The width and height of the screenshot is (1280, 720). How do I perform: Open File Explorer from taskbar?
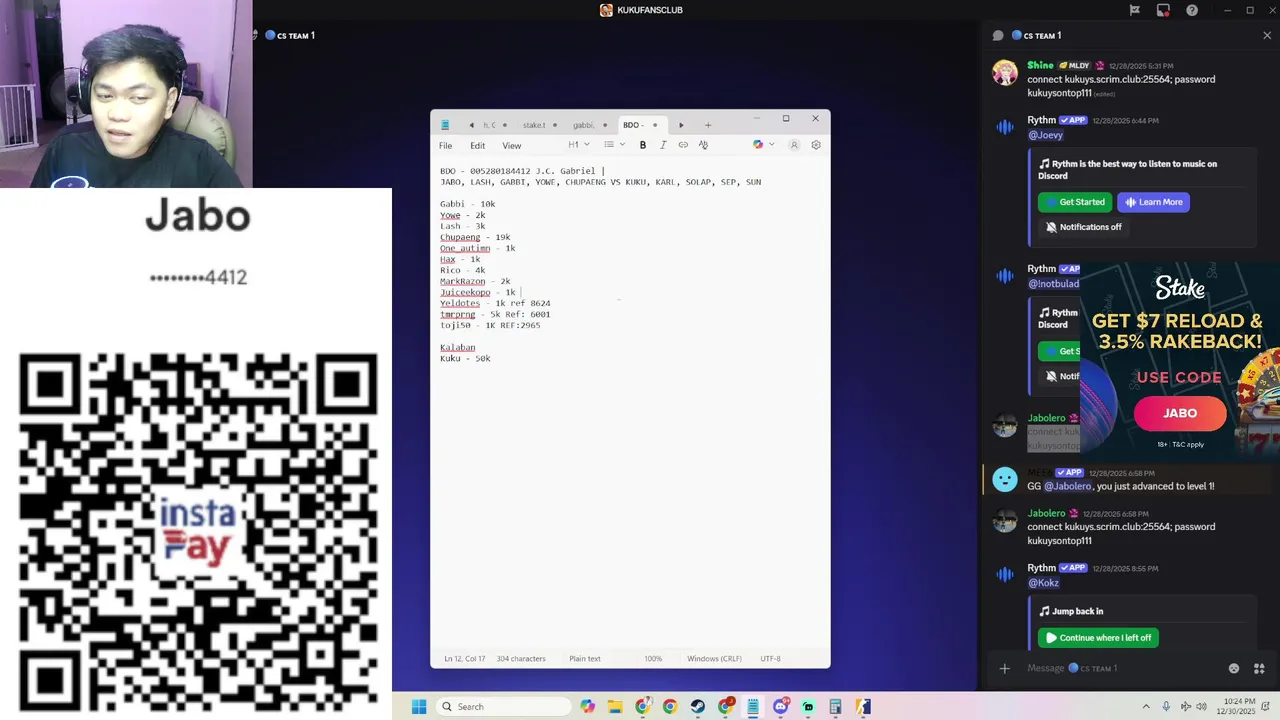pyautogui.click(x=615, y=707)
